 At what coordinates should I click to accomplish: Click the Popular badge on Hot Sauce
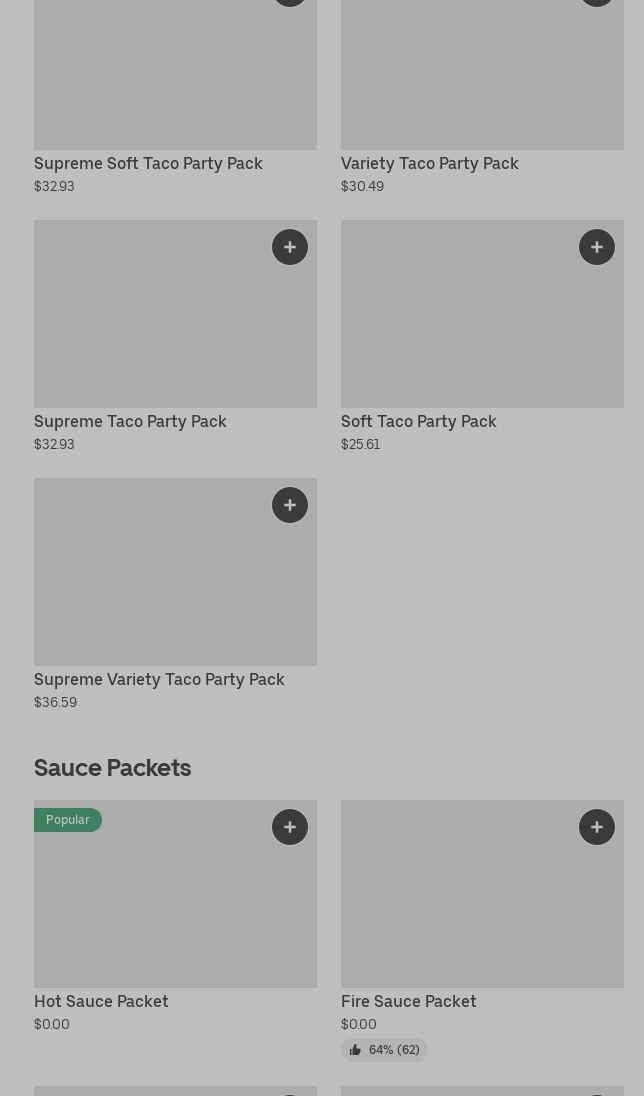tap(68, 820)
